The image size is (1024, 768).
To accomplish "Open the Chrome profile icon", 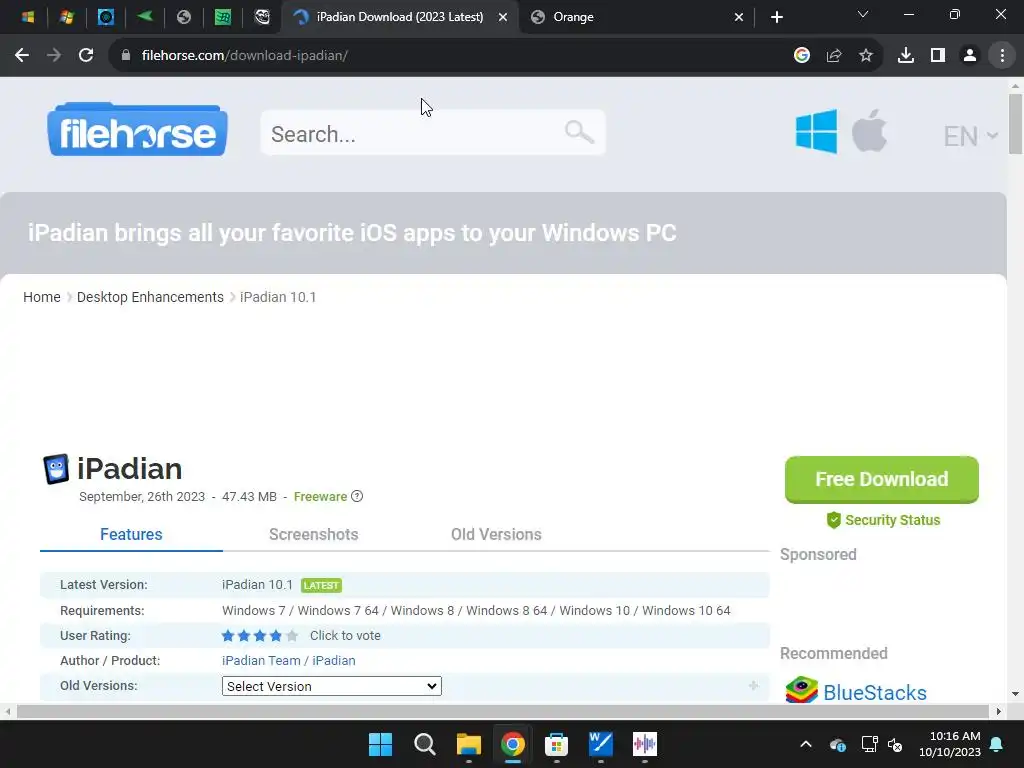I will 970,56.
